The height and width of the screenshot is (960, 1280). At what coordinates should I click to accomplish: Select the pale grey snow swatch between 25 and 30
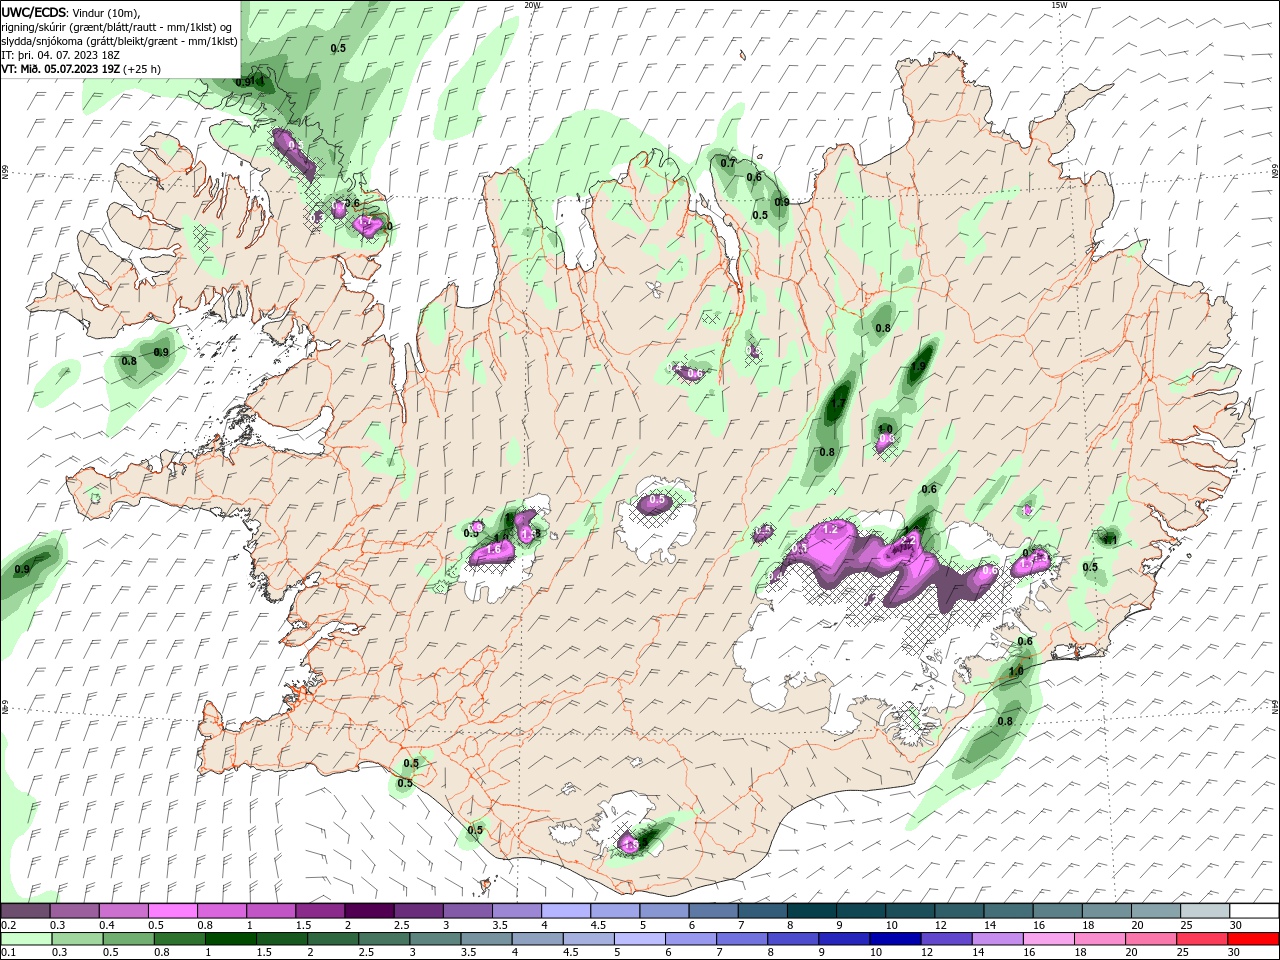pyautogui.click(x=1205, y=911)
